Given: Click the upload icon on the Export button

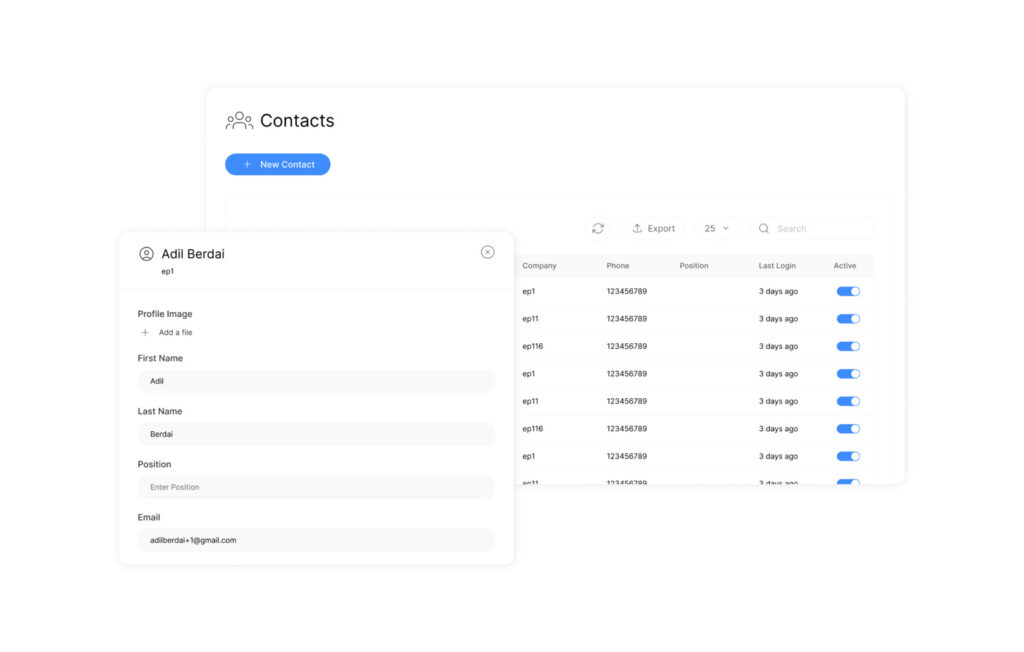Looking at the screenshot, I should [637, 228].
